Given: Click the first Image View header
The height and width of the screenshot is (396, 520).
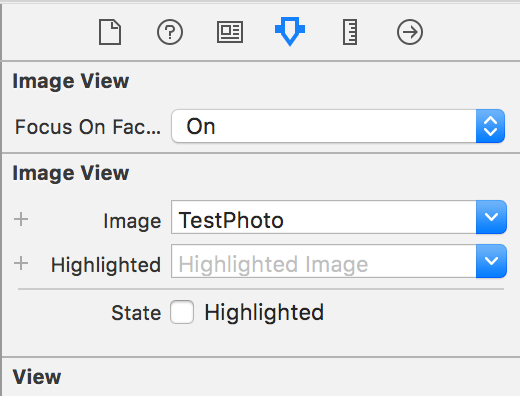Looking at the screenshot, I should click(x=71, y=81).
